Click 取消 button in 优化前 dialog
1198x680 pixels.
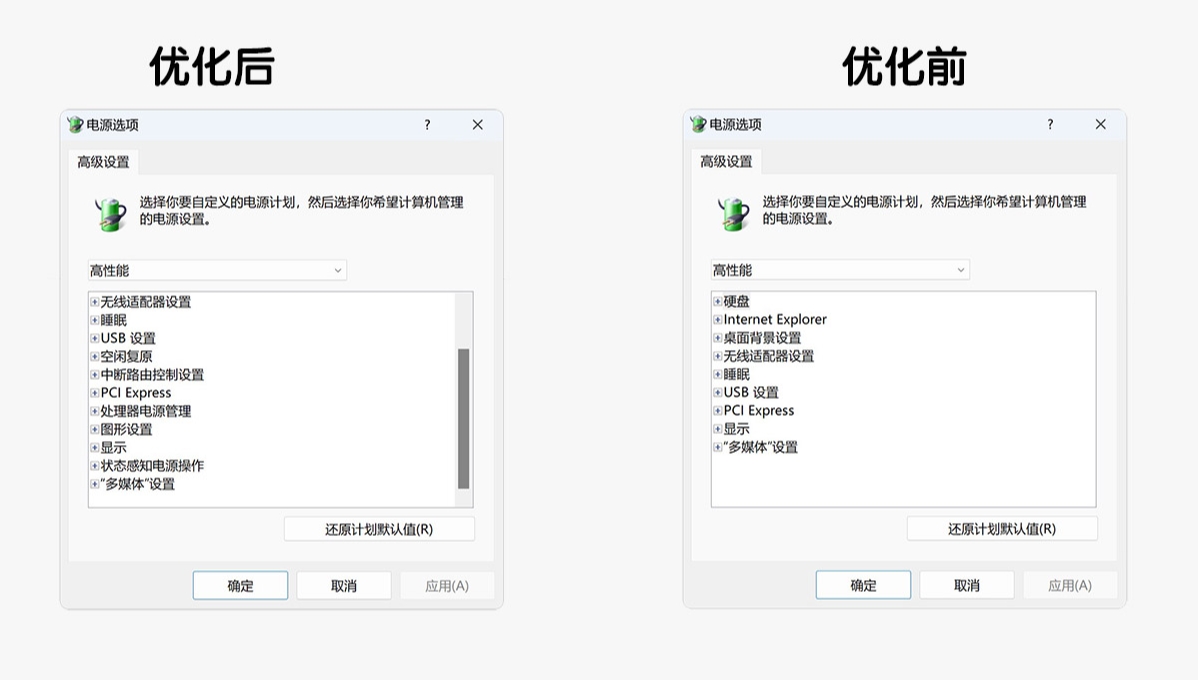[966, 586]
